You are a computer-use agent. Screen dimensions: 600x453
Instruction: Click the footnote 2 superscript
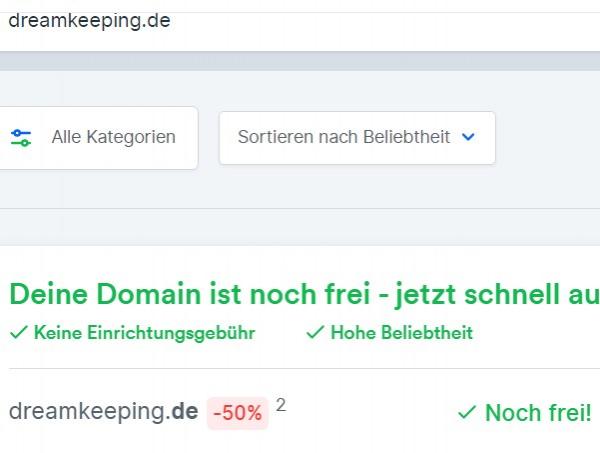281,405
